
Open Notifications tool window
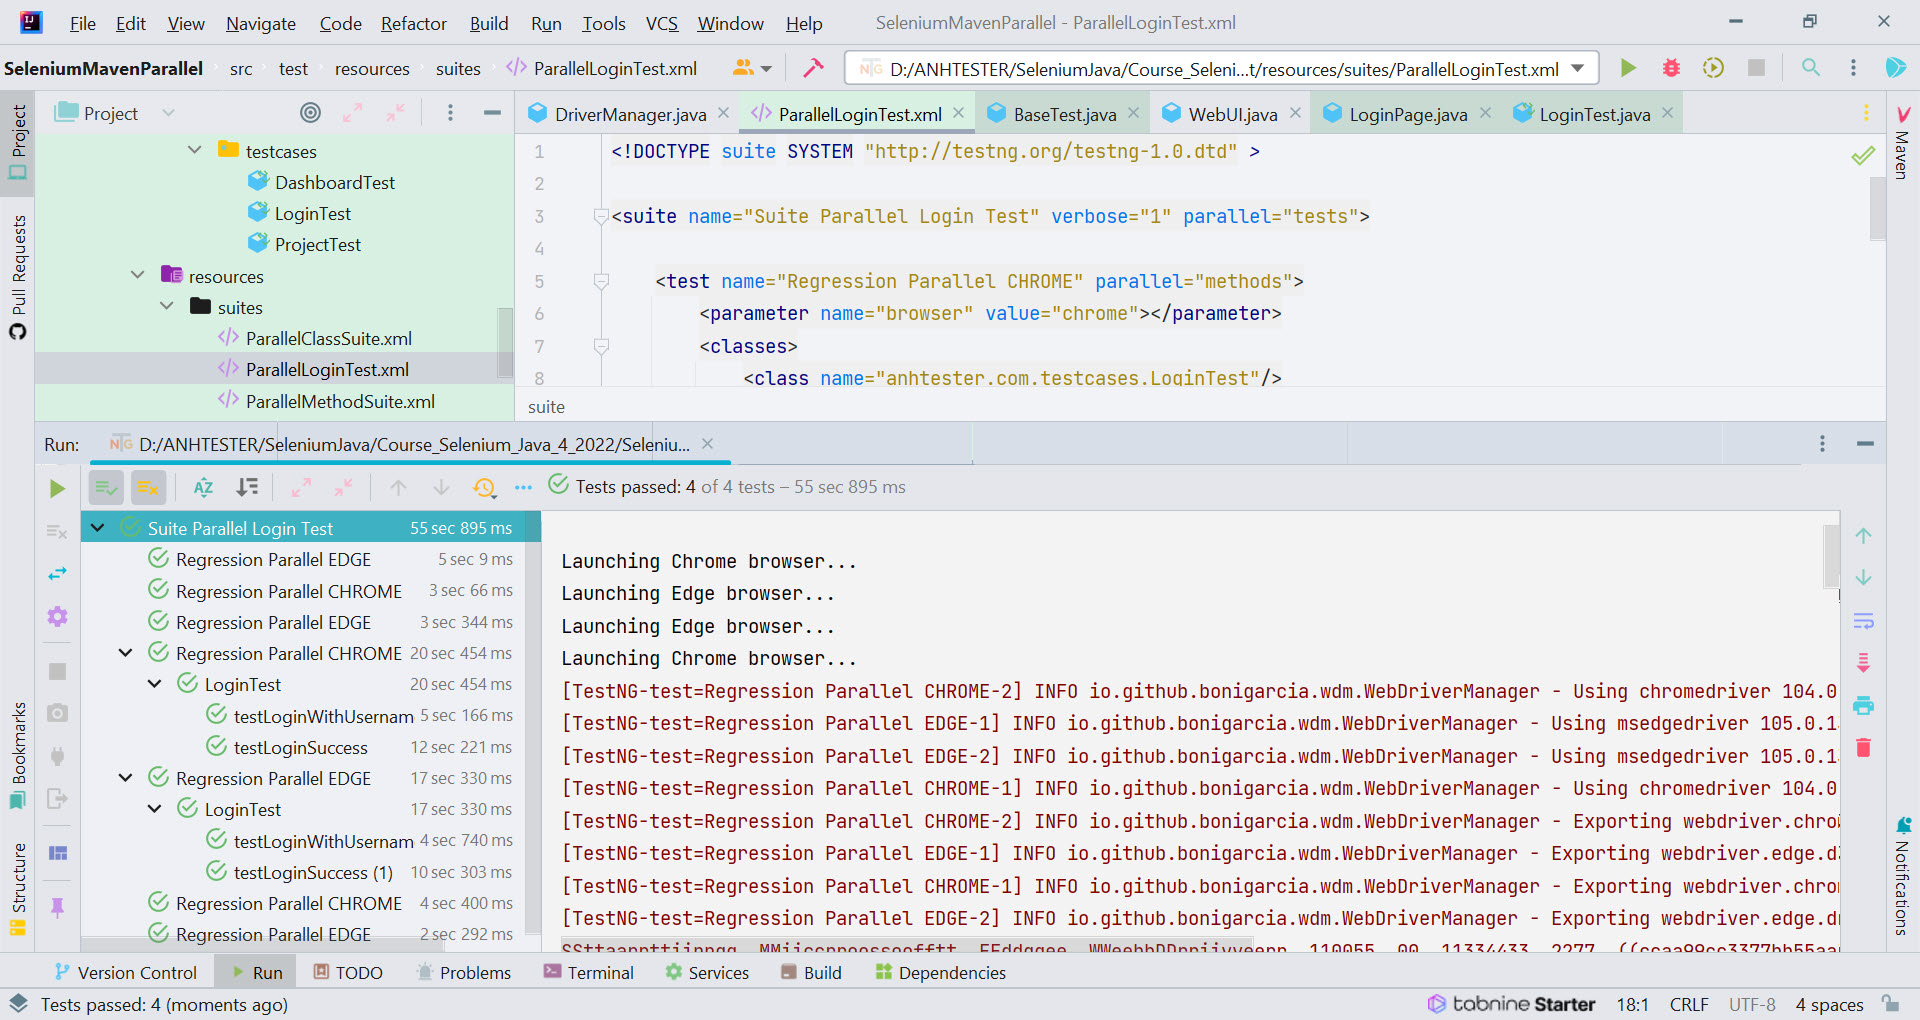tap(1902, 876)
